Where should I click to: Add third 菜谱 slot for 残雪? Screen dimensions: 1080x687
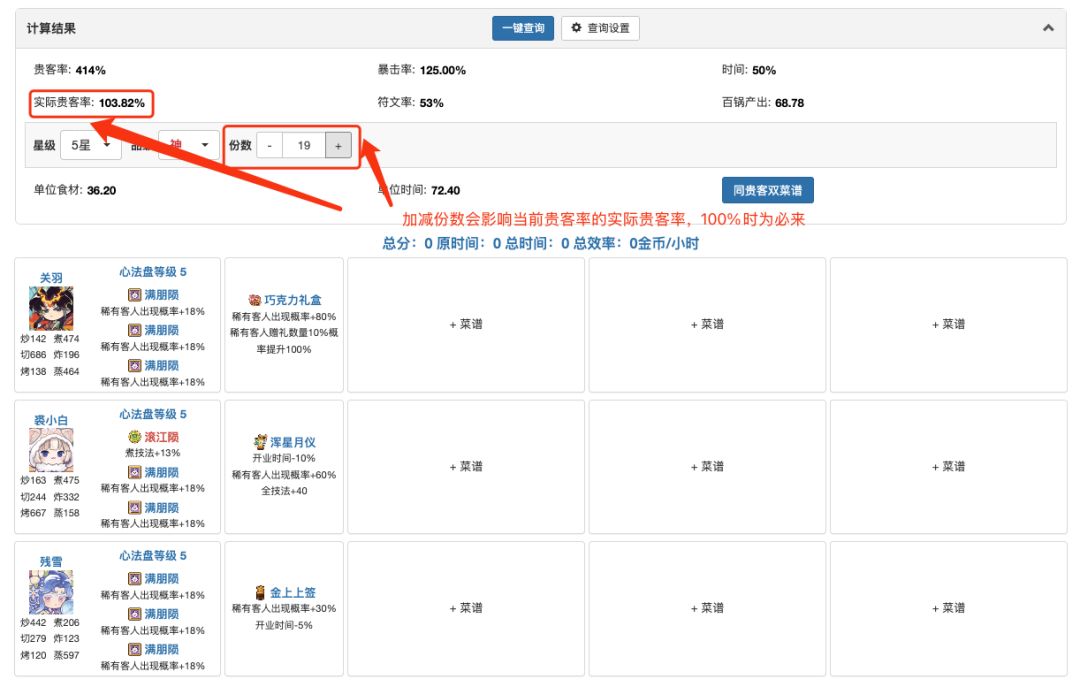[x=948, y=608]
